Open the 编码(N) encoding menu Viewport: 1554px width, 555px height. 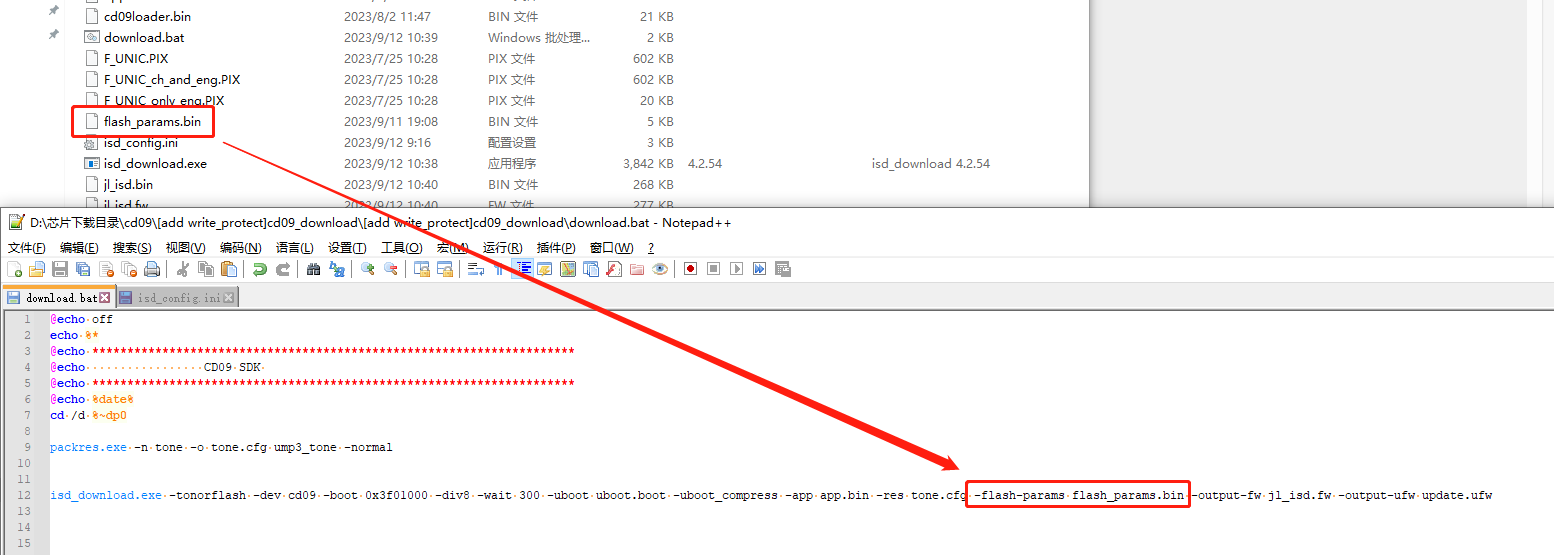click(x=240, y=248)
